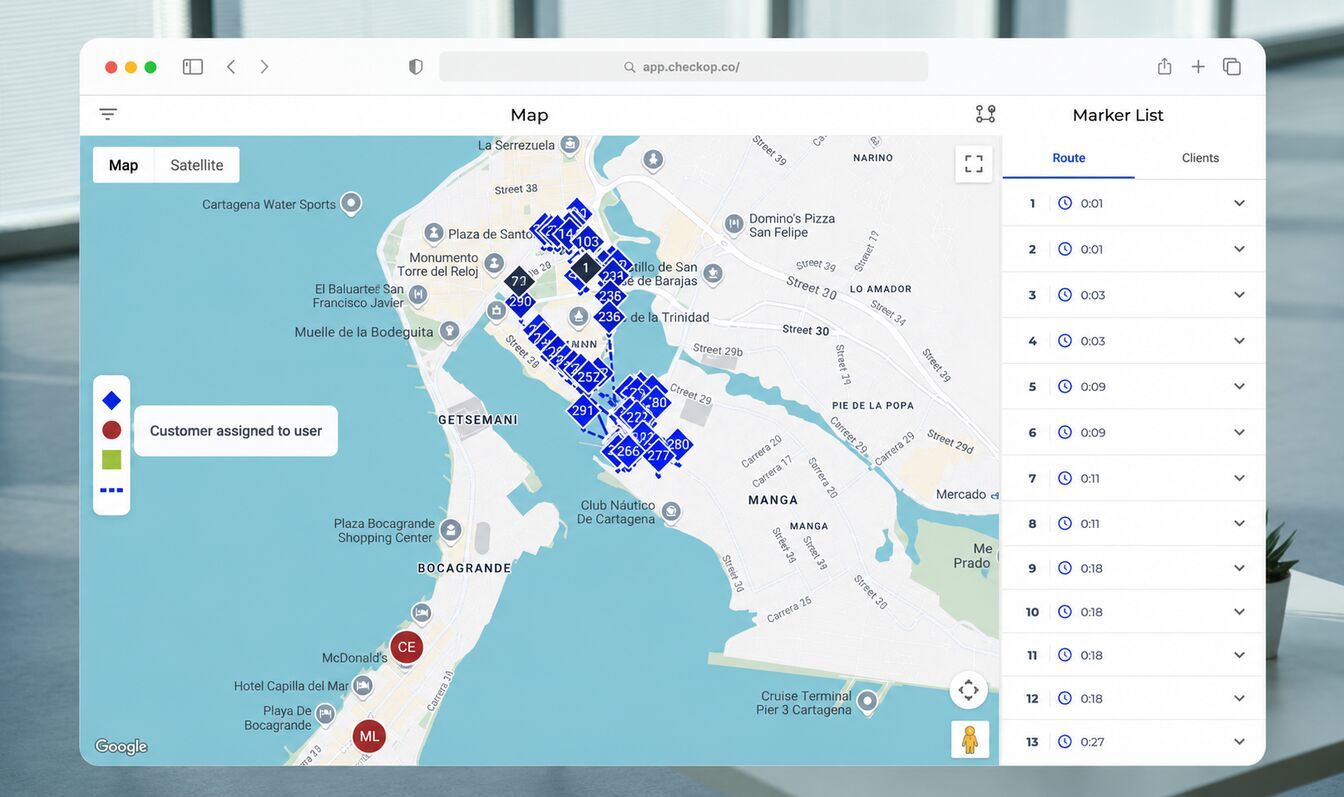Expand route row 7 chevron
Screen dimensions: 1344x797
1239,478
